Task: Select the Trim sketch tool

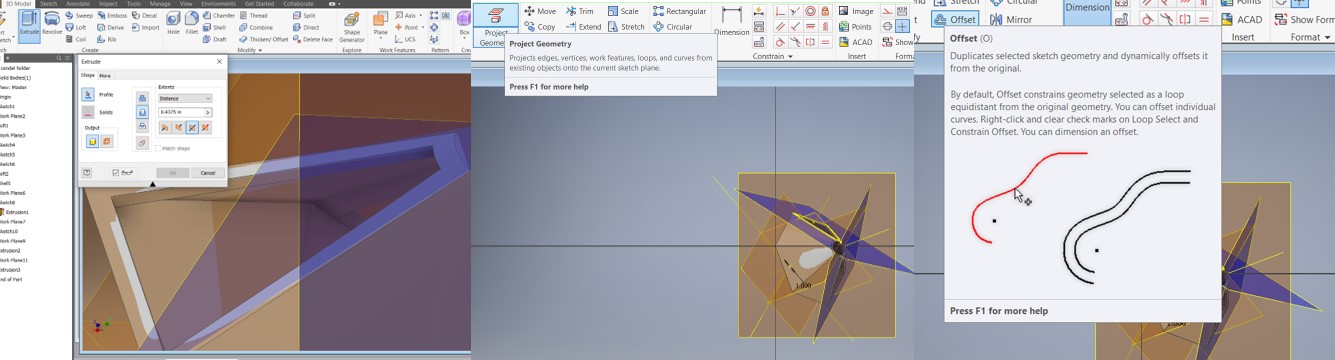Action: pos(580,11)
